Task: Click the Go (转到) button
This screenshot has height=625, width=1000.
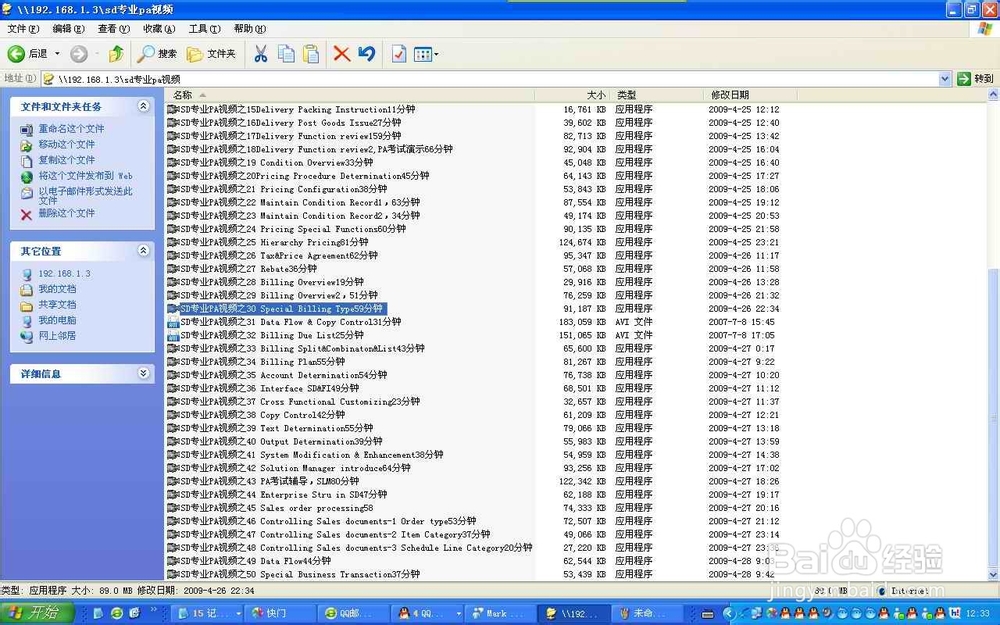Action: pos(976,79)
